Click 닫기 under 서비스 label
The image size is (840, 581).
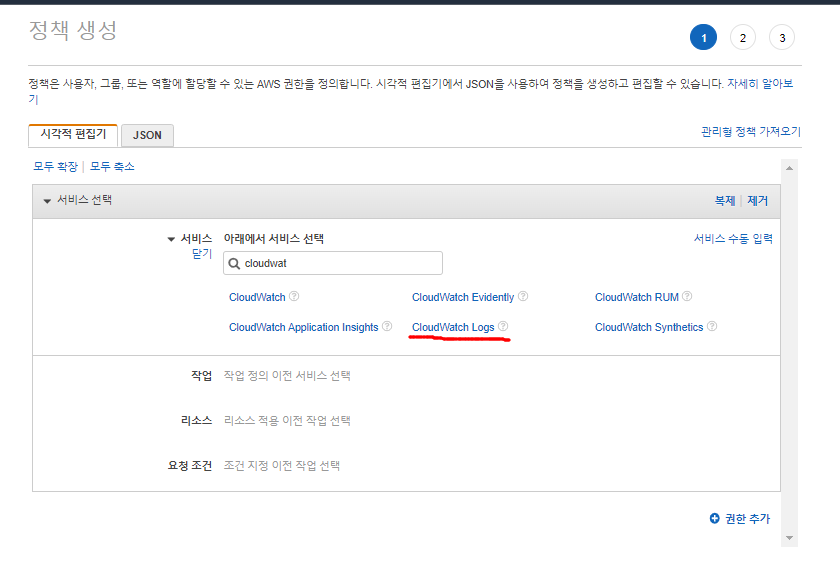click(x=202, y=254)
